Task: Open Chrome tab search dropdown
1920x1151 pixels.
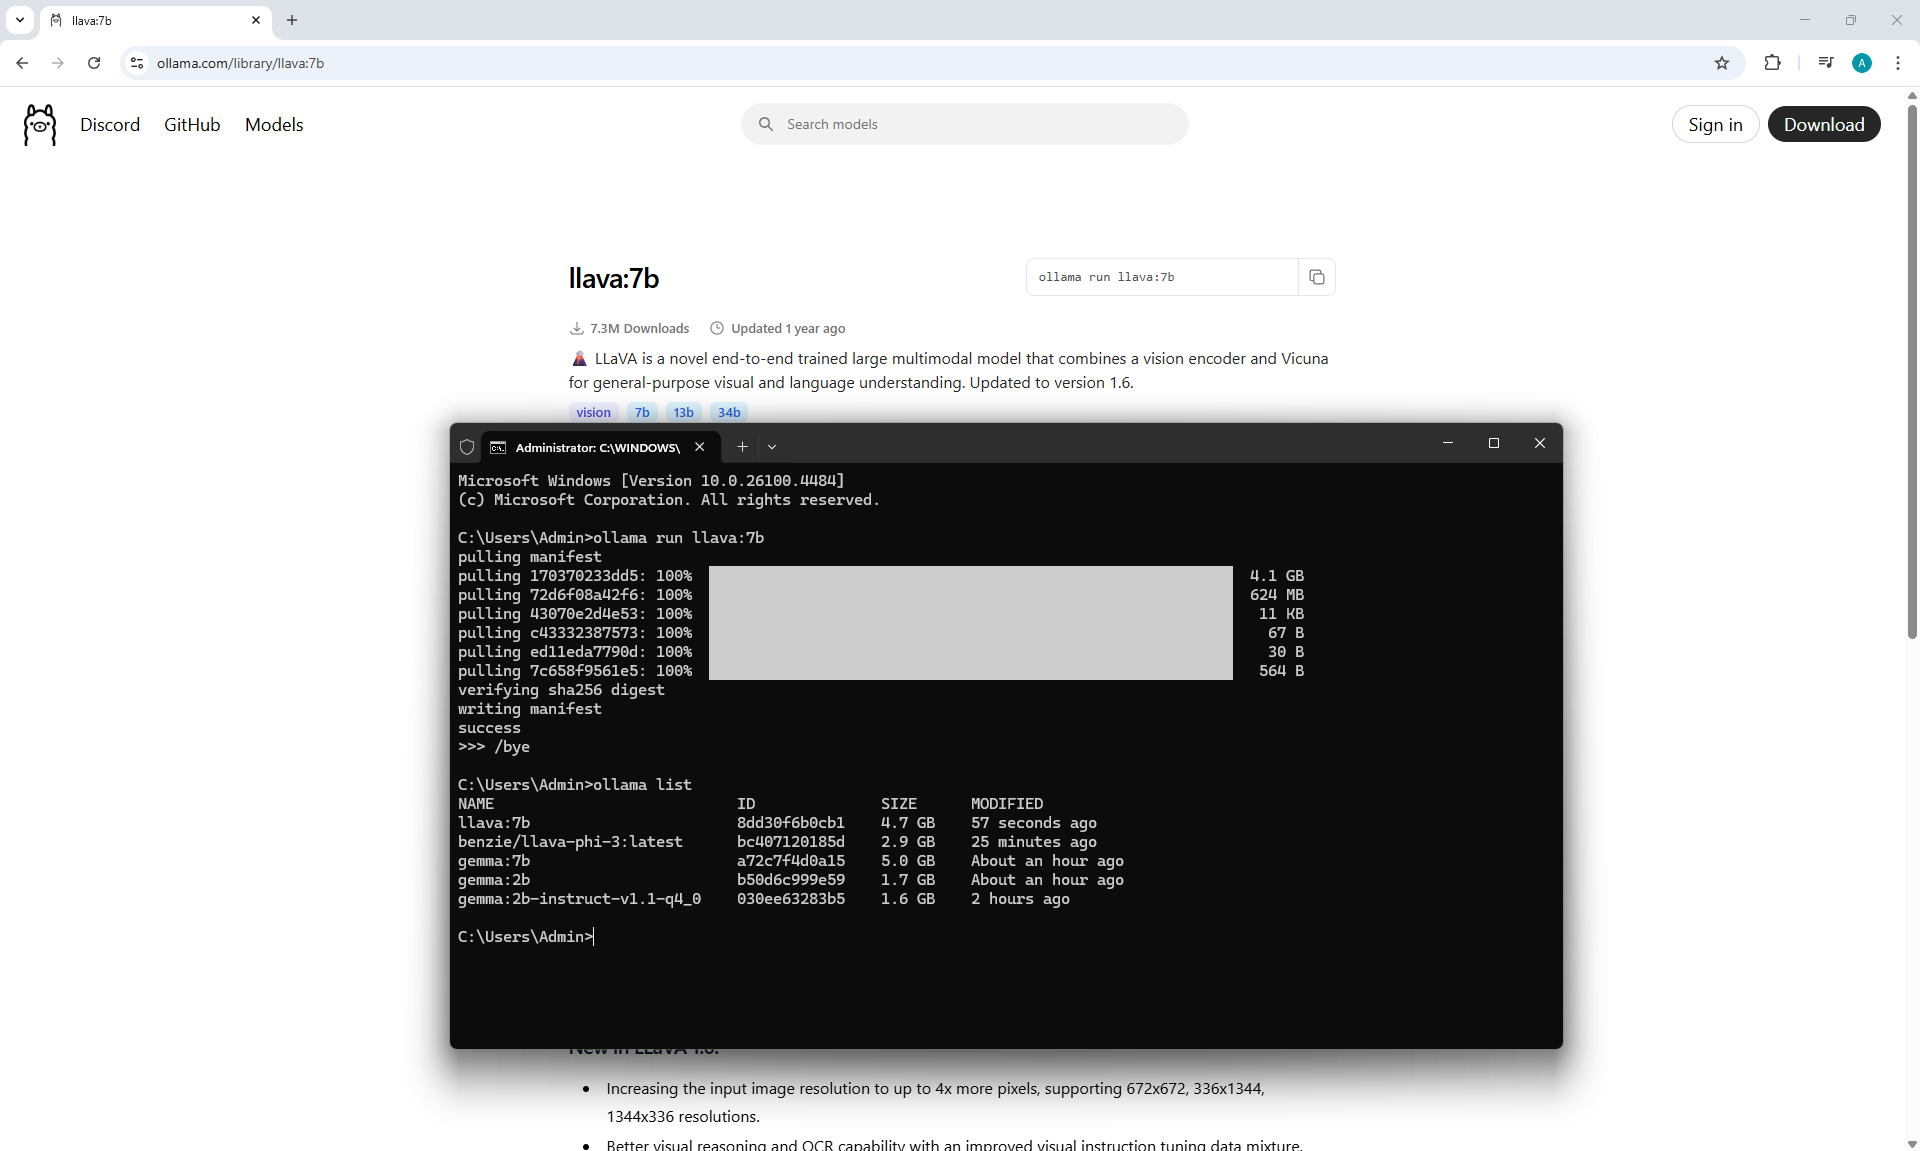Action: [x=19, y=20]
